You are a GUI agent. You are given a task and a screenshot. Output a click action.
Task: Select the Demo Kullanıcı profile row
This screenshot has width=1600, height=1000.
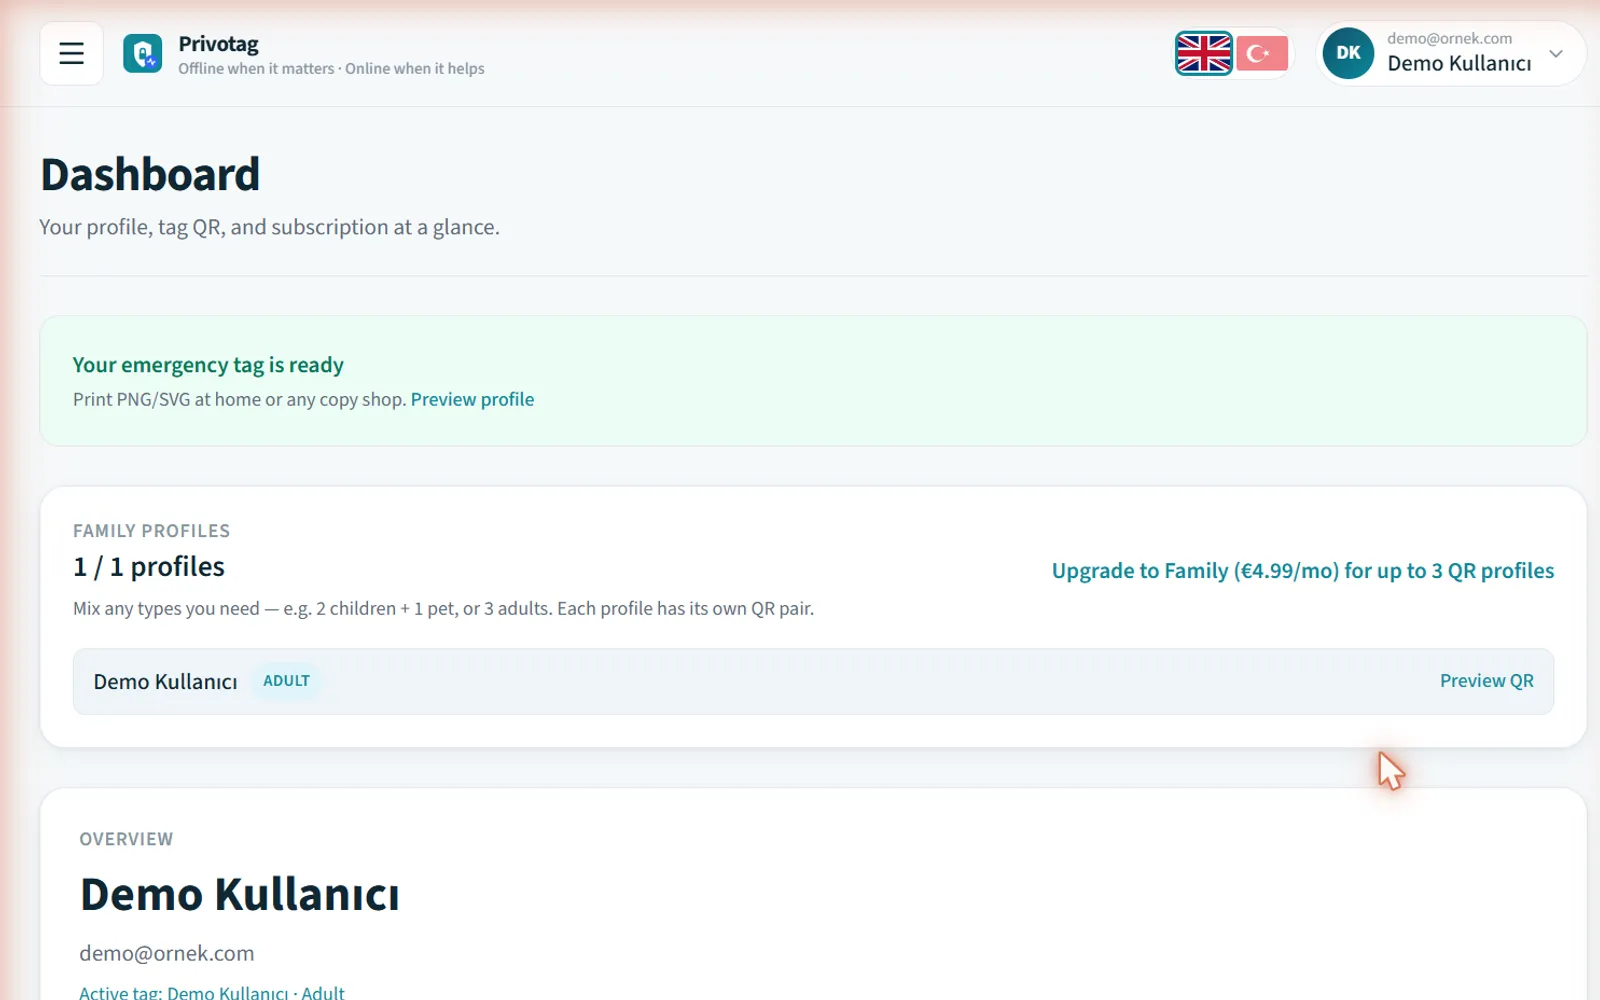pos(813,681)
